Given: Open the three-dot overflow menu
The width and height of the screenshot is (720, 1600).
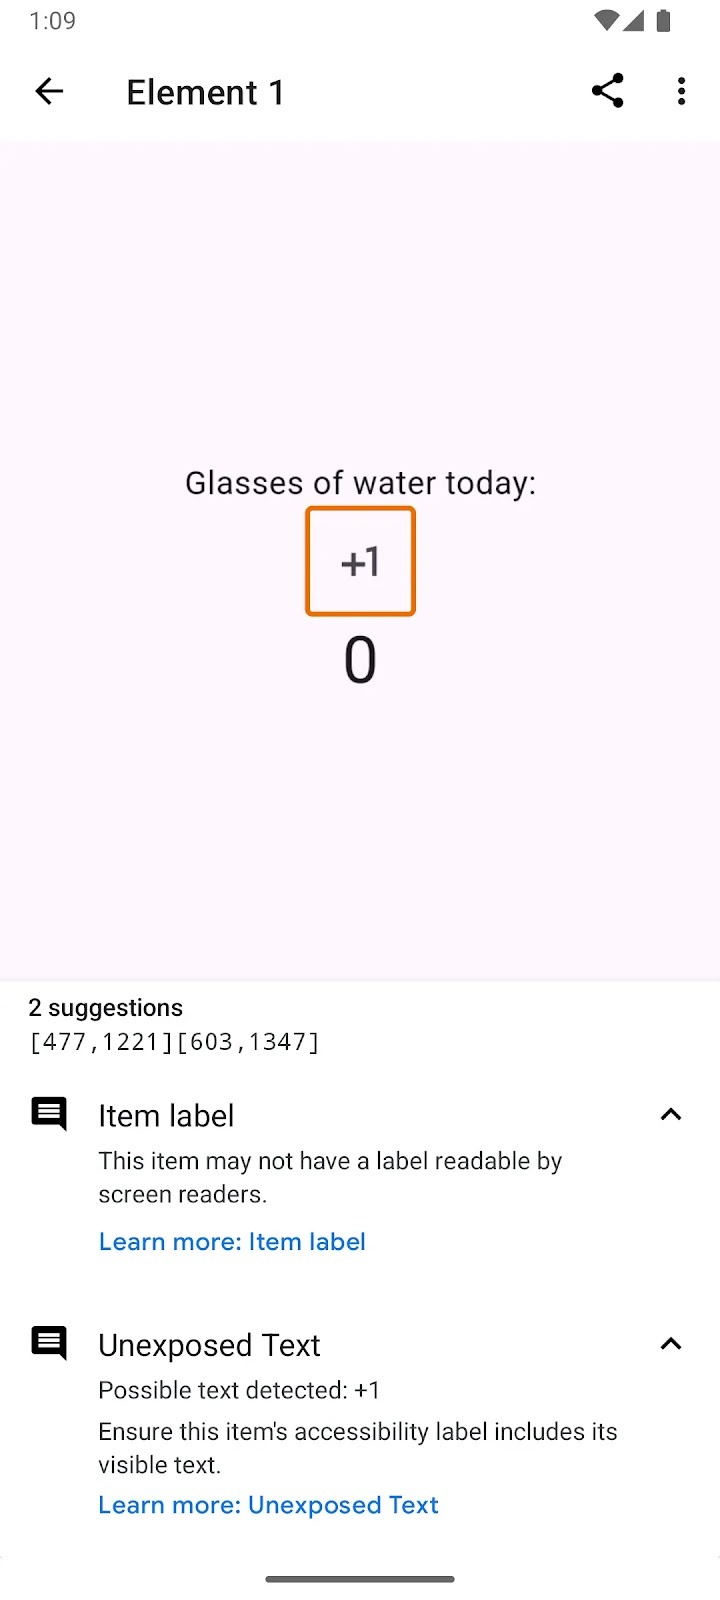Looking at the screenshot, I should 681,91.
